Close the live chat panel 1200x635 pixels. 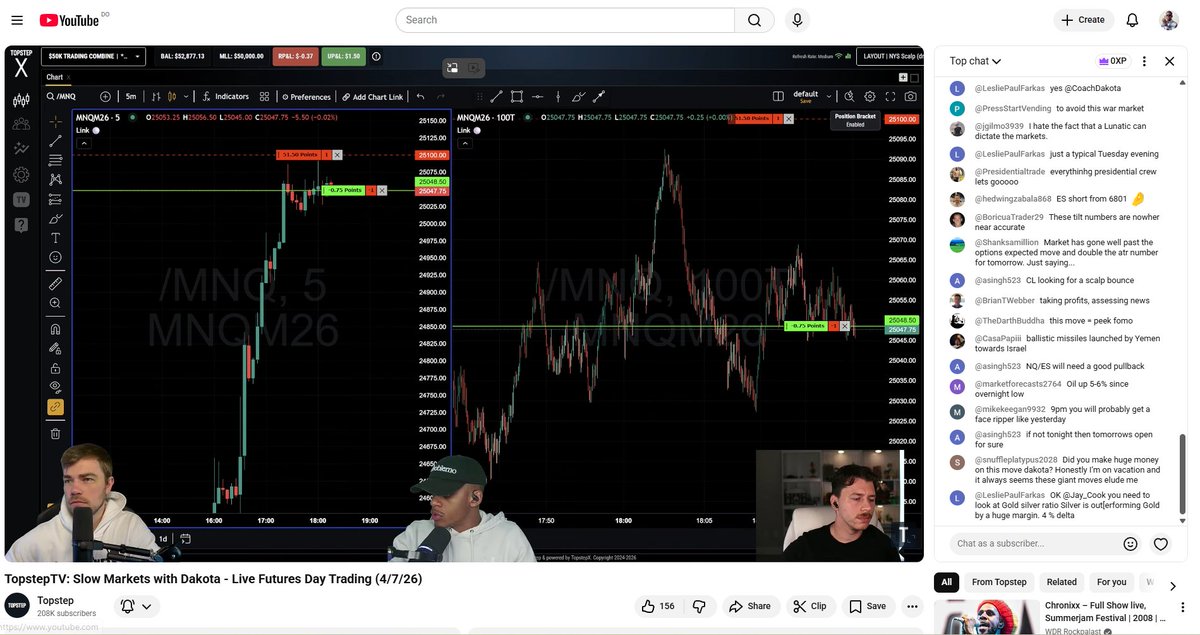[x=1169, y=61]
